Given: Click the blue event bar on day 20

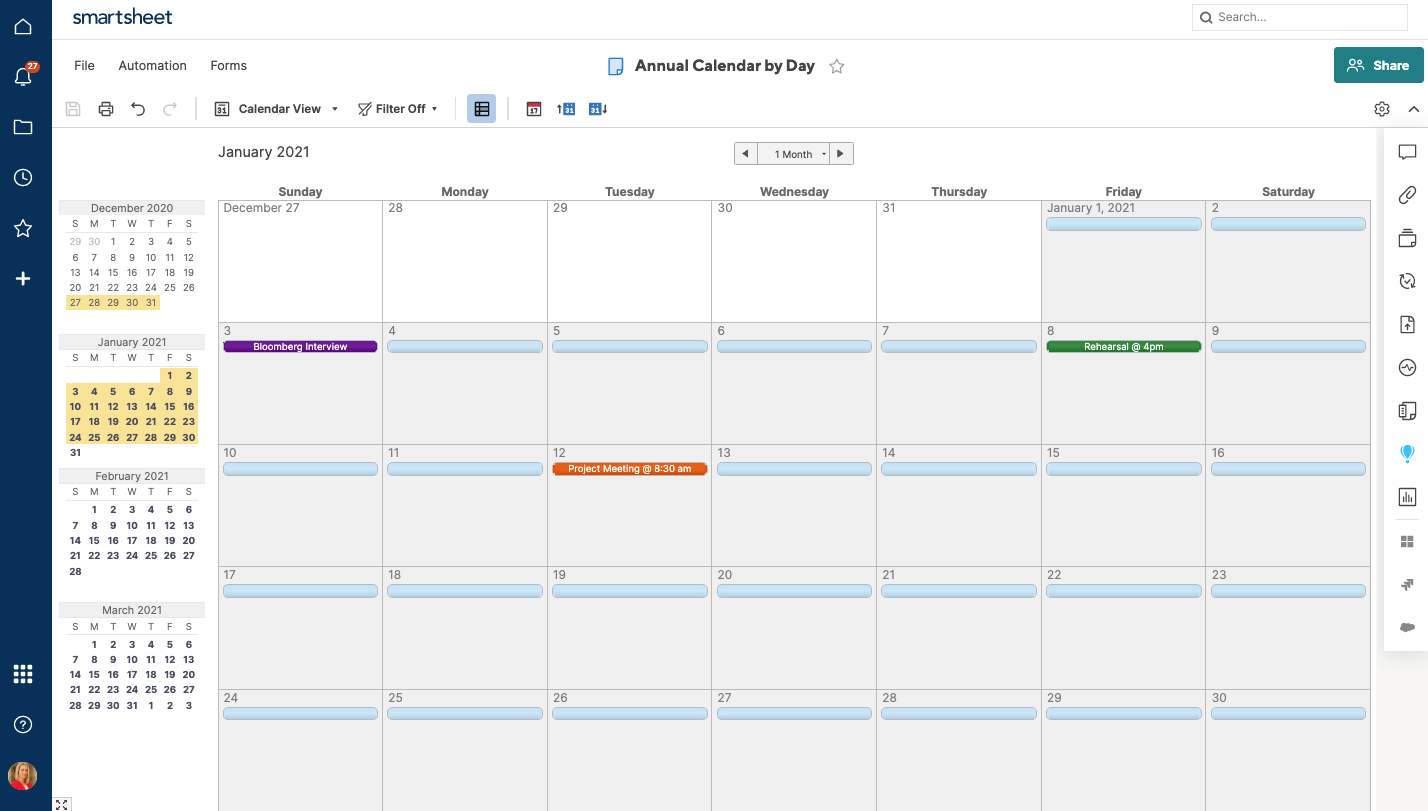Looking at the screenshot, I should coord(794,591).
